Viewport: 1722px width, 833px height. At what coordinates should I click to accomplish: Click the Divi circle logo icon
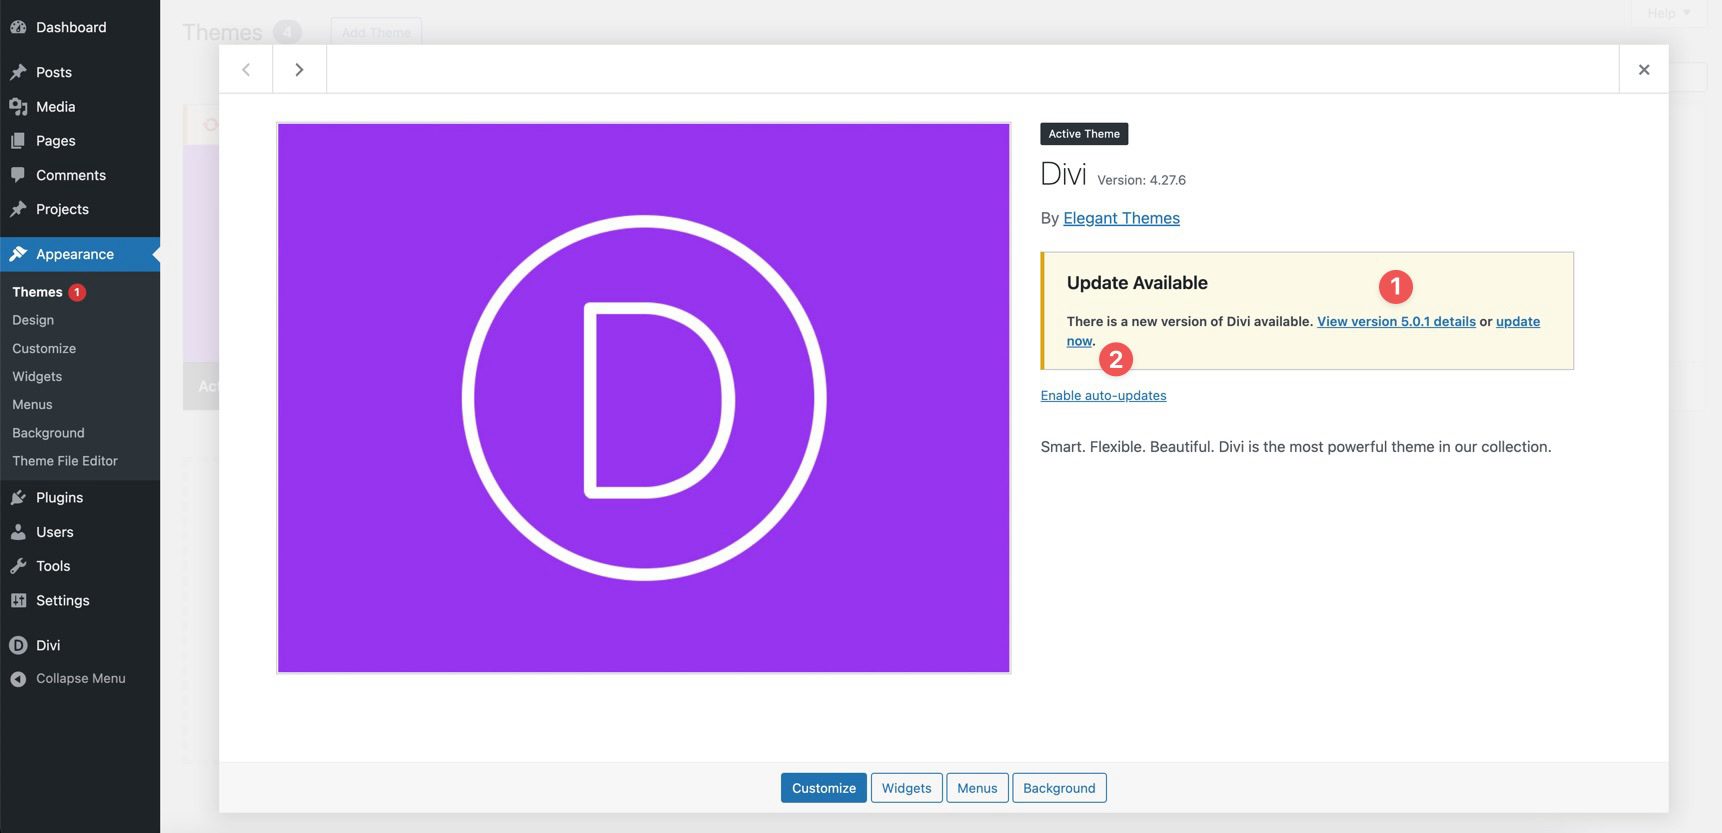pyautogui.click(x=18, y=645)
